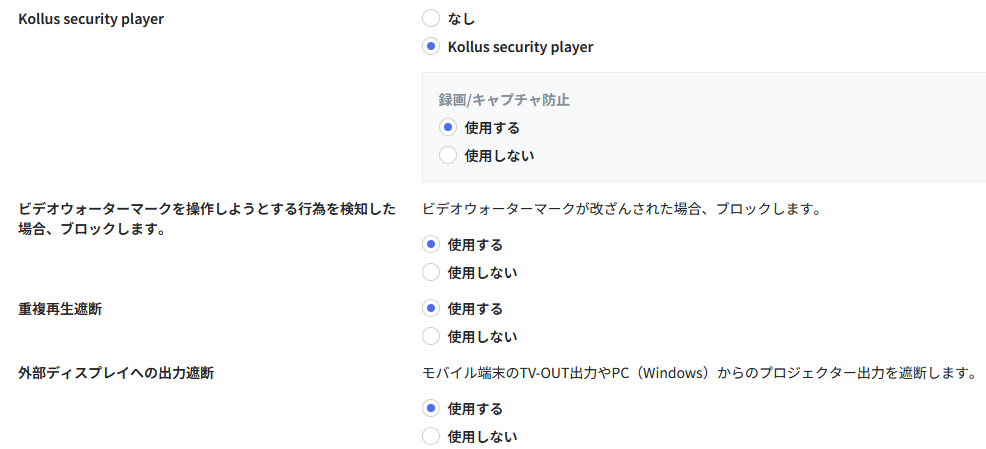Click the 'ビデオウォーターマークが改ざんされた場合' description text
986x449 pixels.
(622, 209)
